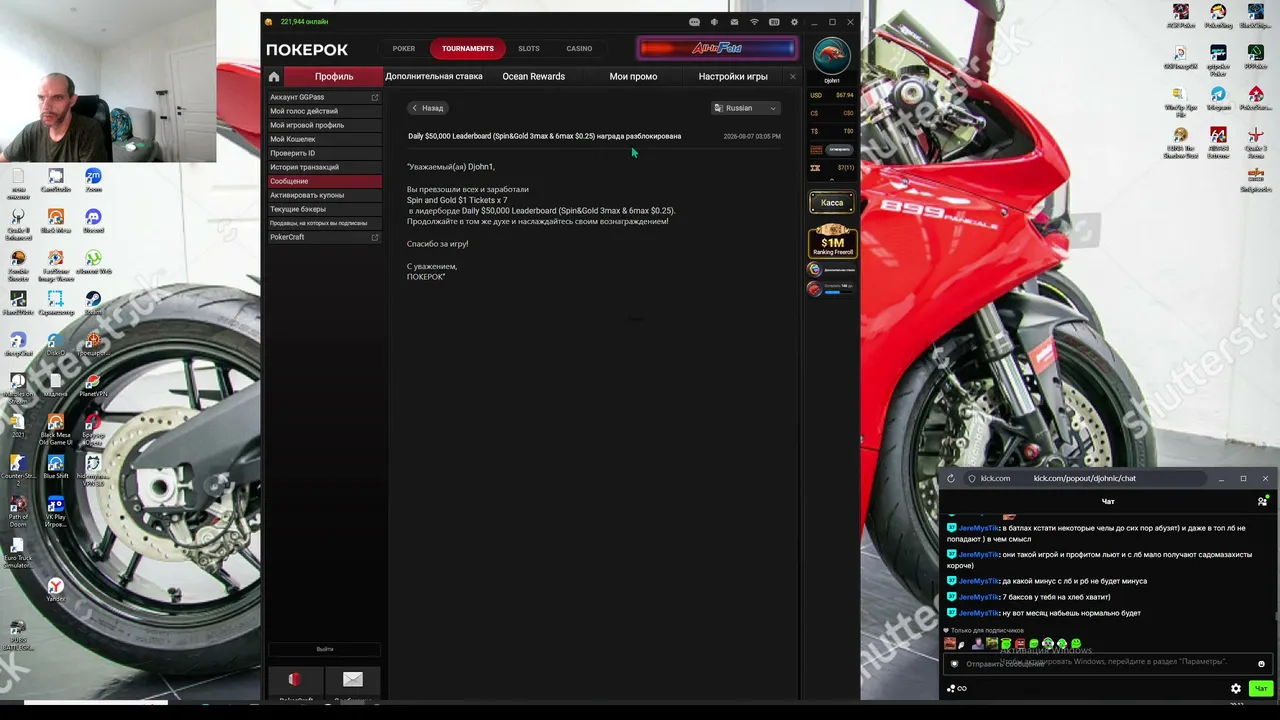Launch Blue Shift desktop shortcut

coord(55,466)
